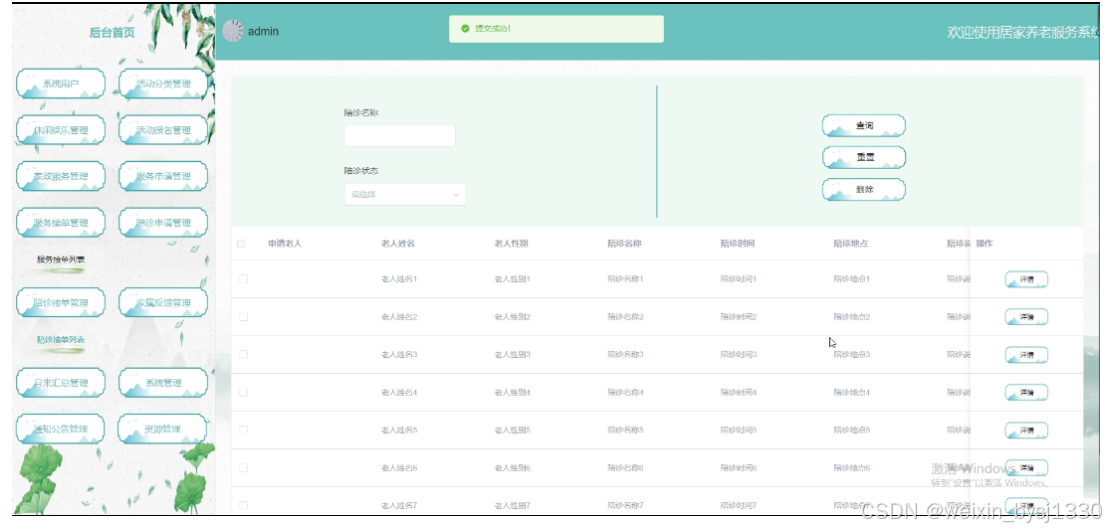Click the 陪诊名称1 cell
Viewport: 1106px width, 531px height.
click(x=626, y=279)
